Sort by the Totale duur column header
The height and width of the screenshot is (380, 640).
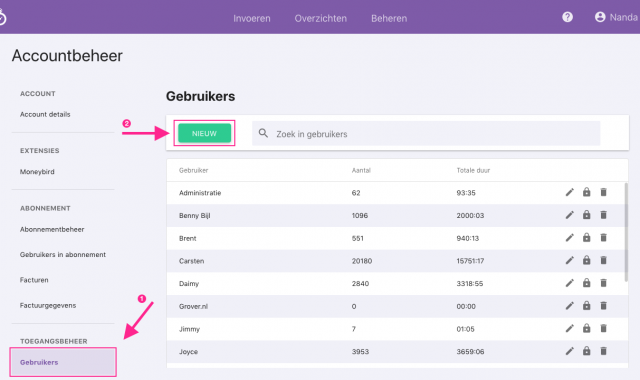pos(473,170)
